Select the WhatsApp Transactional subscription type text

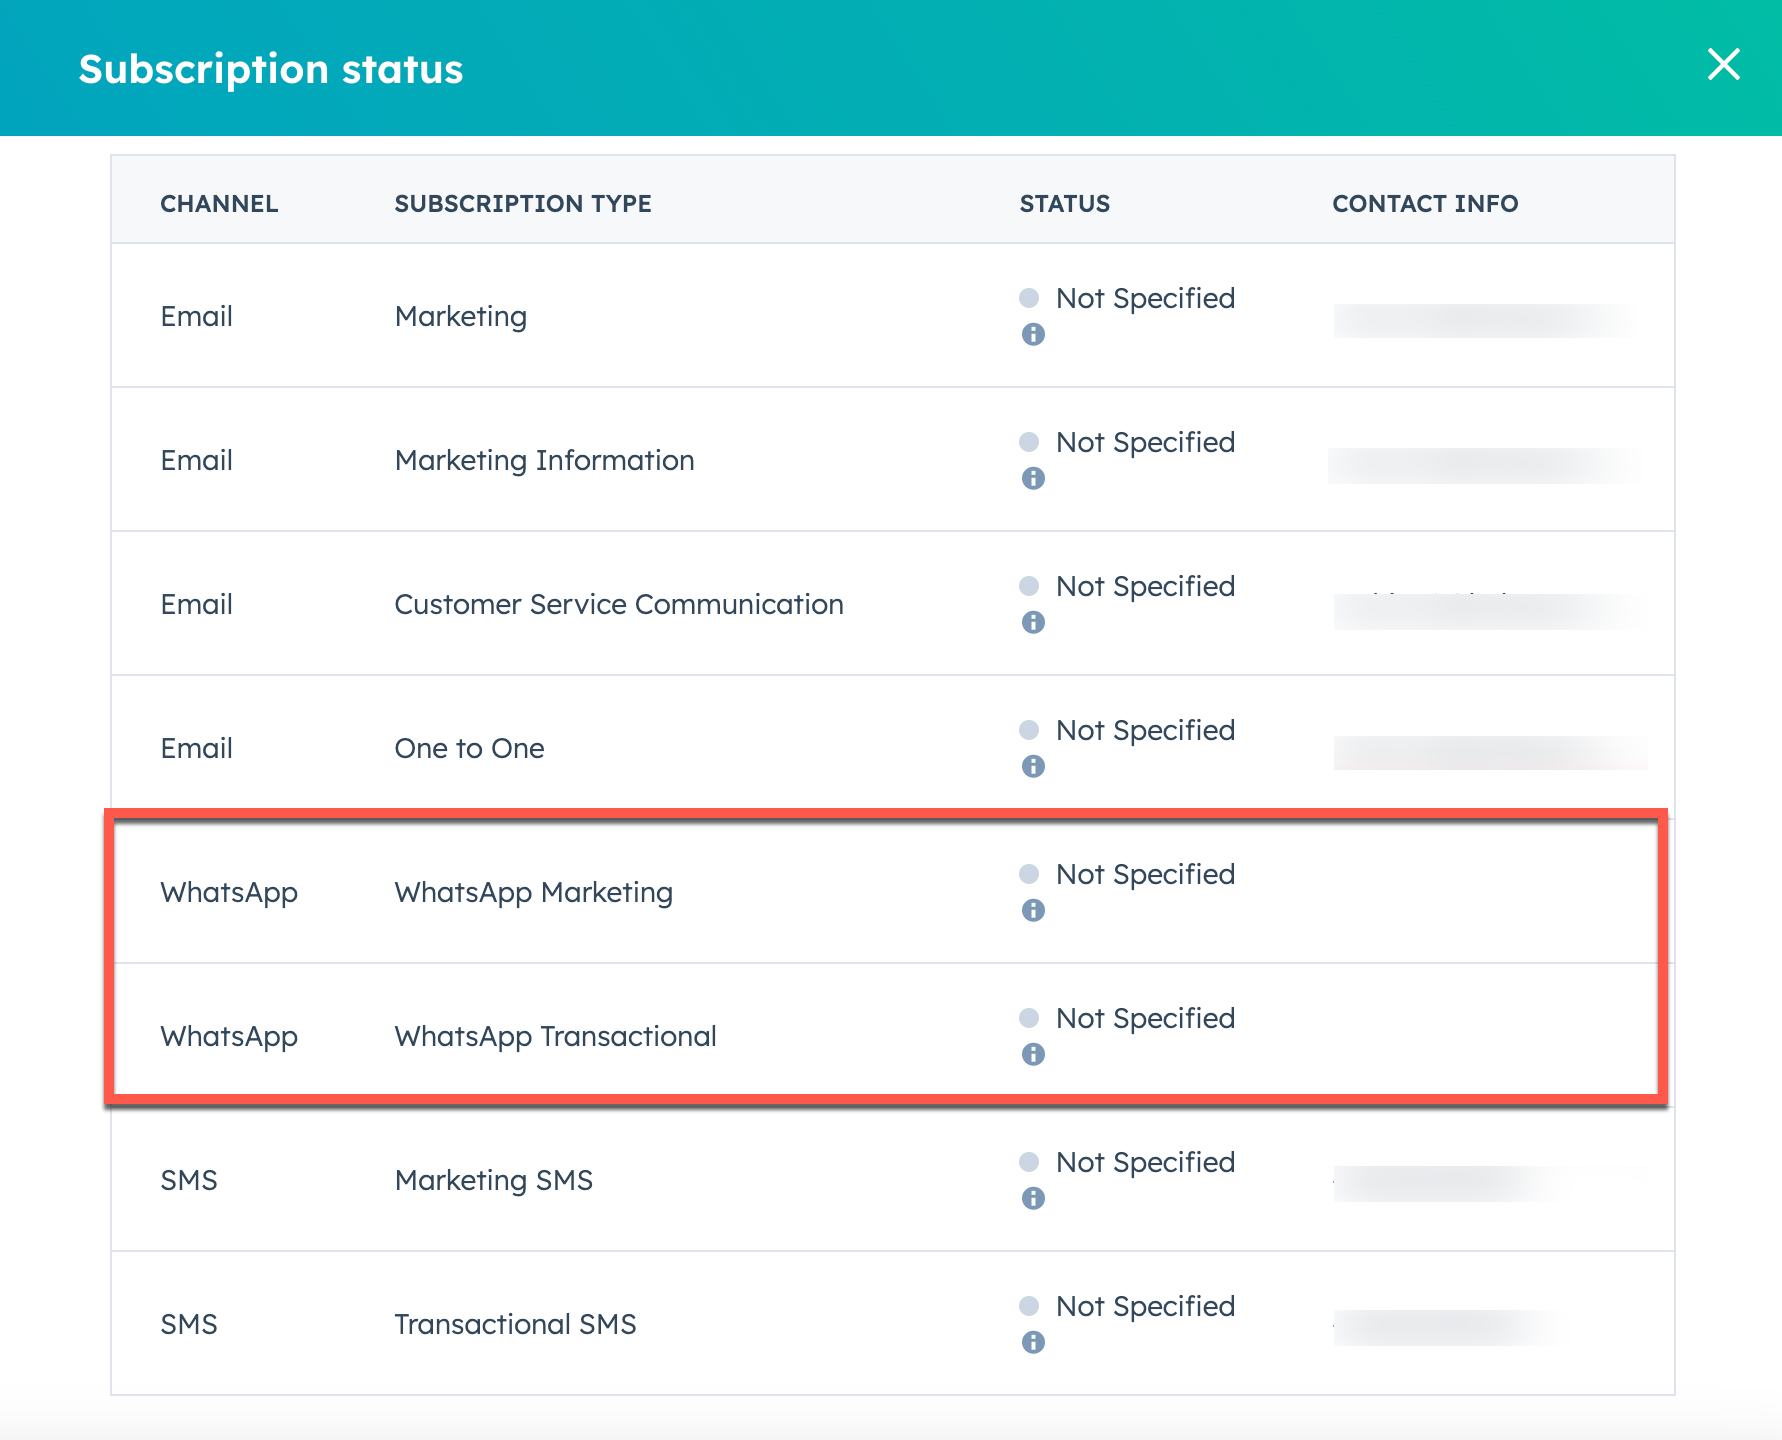555,1036
